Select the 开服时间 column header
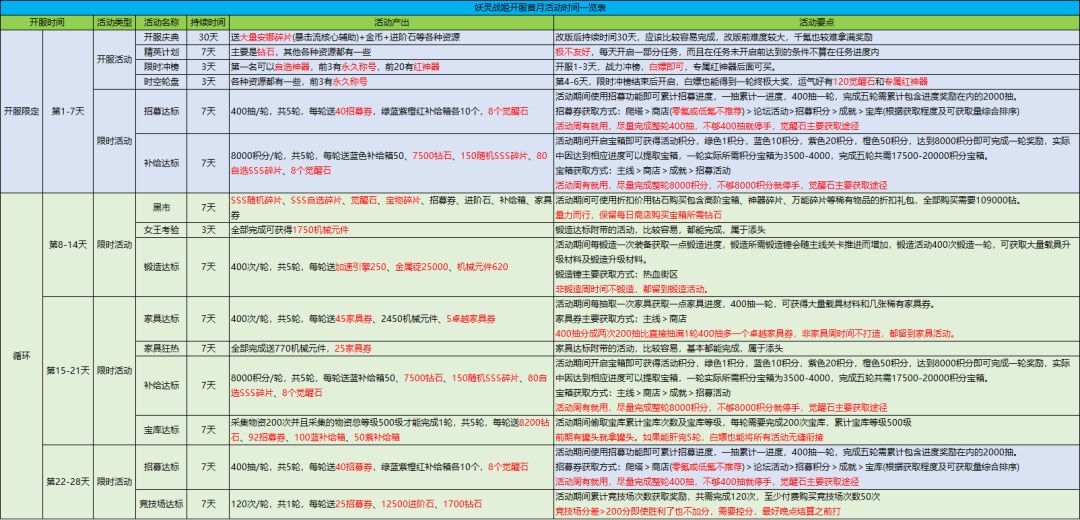The image size is (1080, 520). (47, 23)
